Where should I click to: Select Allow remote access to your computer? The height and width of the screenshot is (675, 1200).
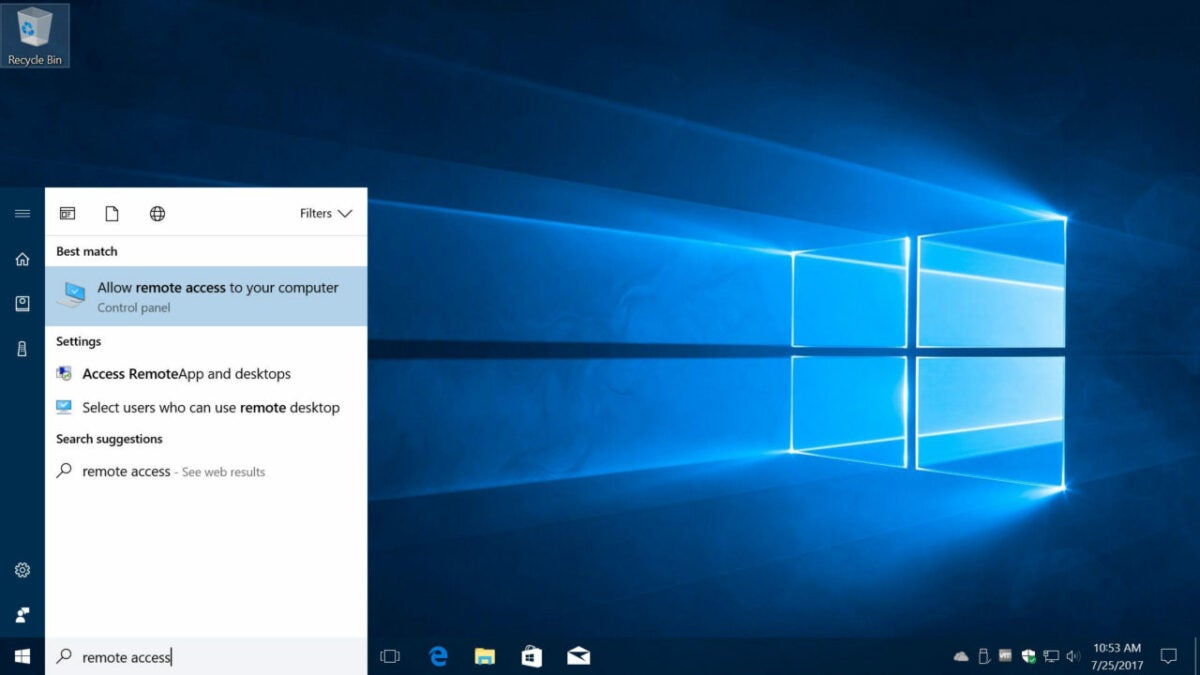click(x=200, y=296)
